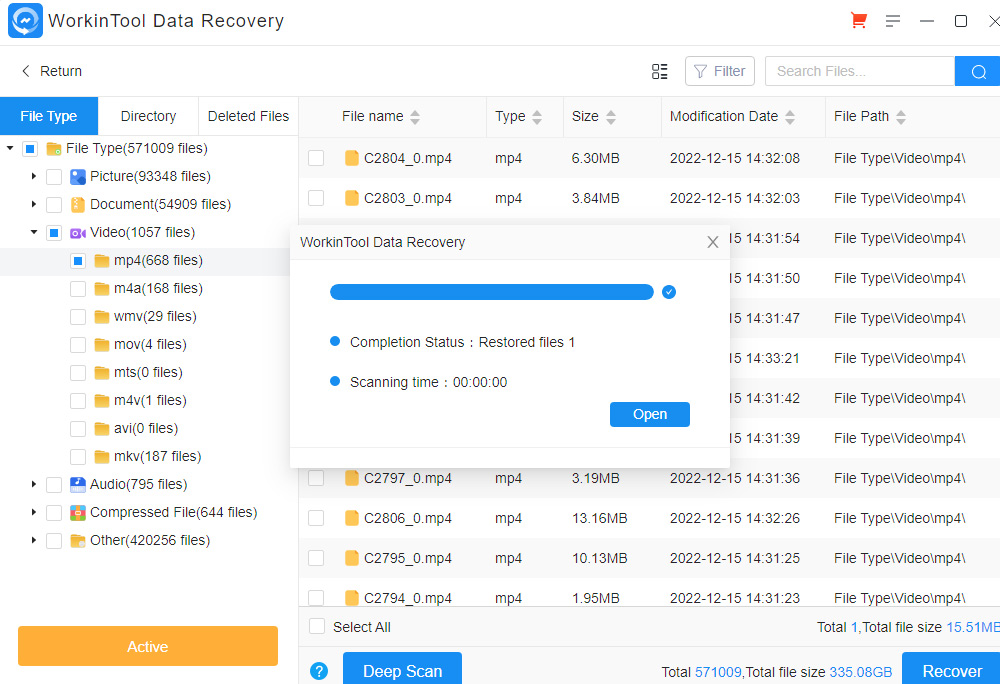1000x684 pixels.
Task: Collapse the File Type root tree node
Action: [x=10, y=149]
